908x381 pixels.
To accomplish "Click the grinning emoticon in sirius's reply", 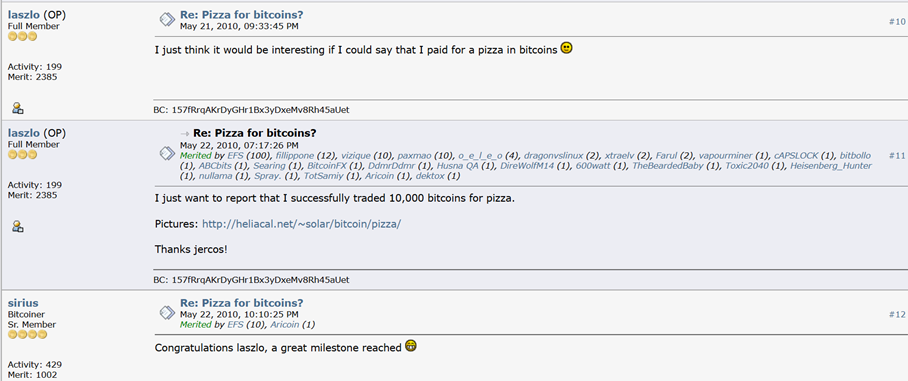I will click(411, 346).
